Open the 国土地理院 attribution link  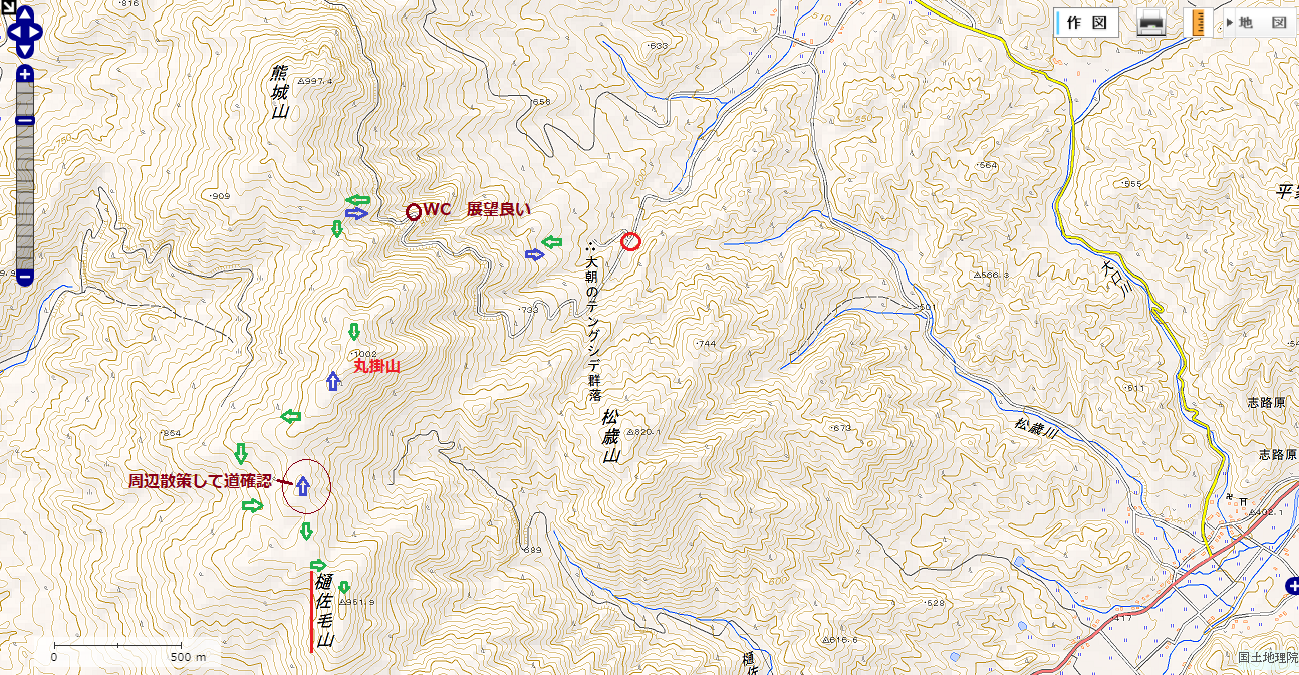click(x=1266, y=658)
